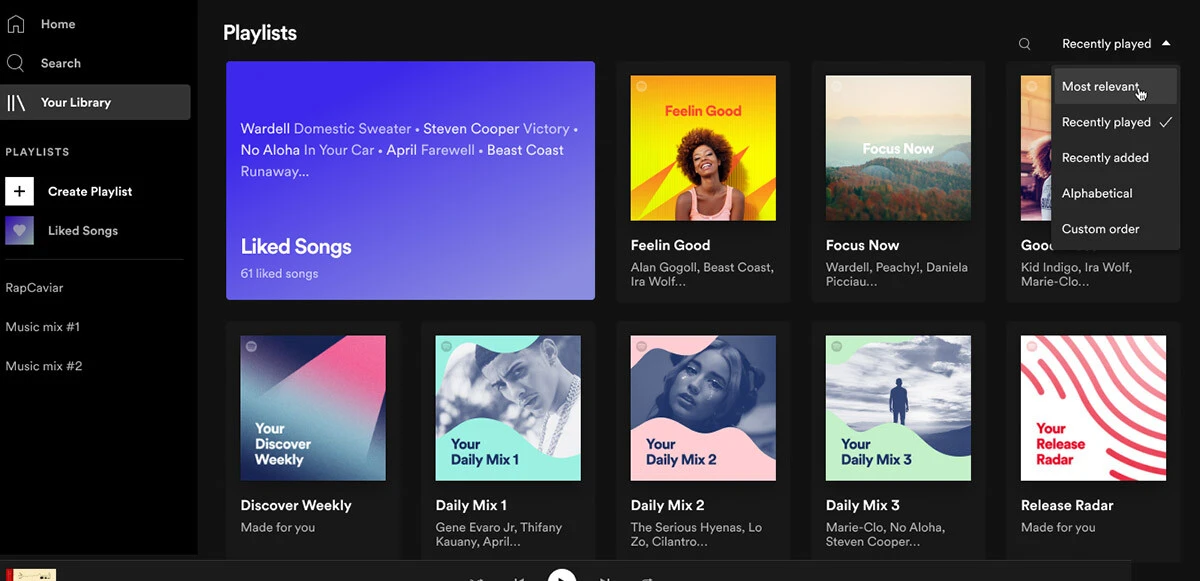Skip to next track

pyautogui.click(x=604, y=575)
